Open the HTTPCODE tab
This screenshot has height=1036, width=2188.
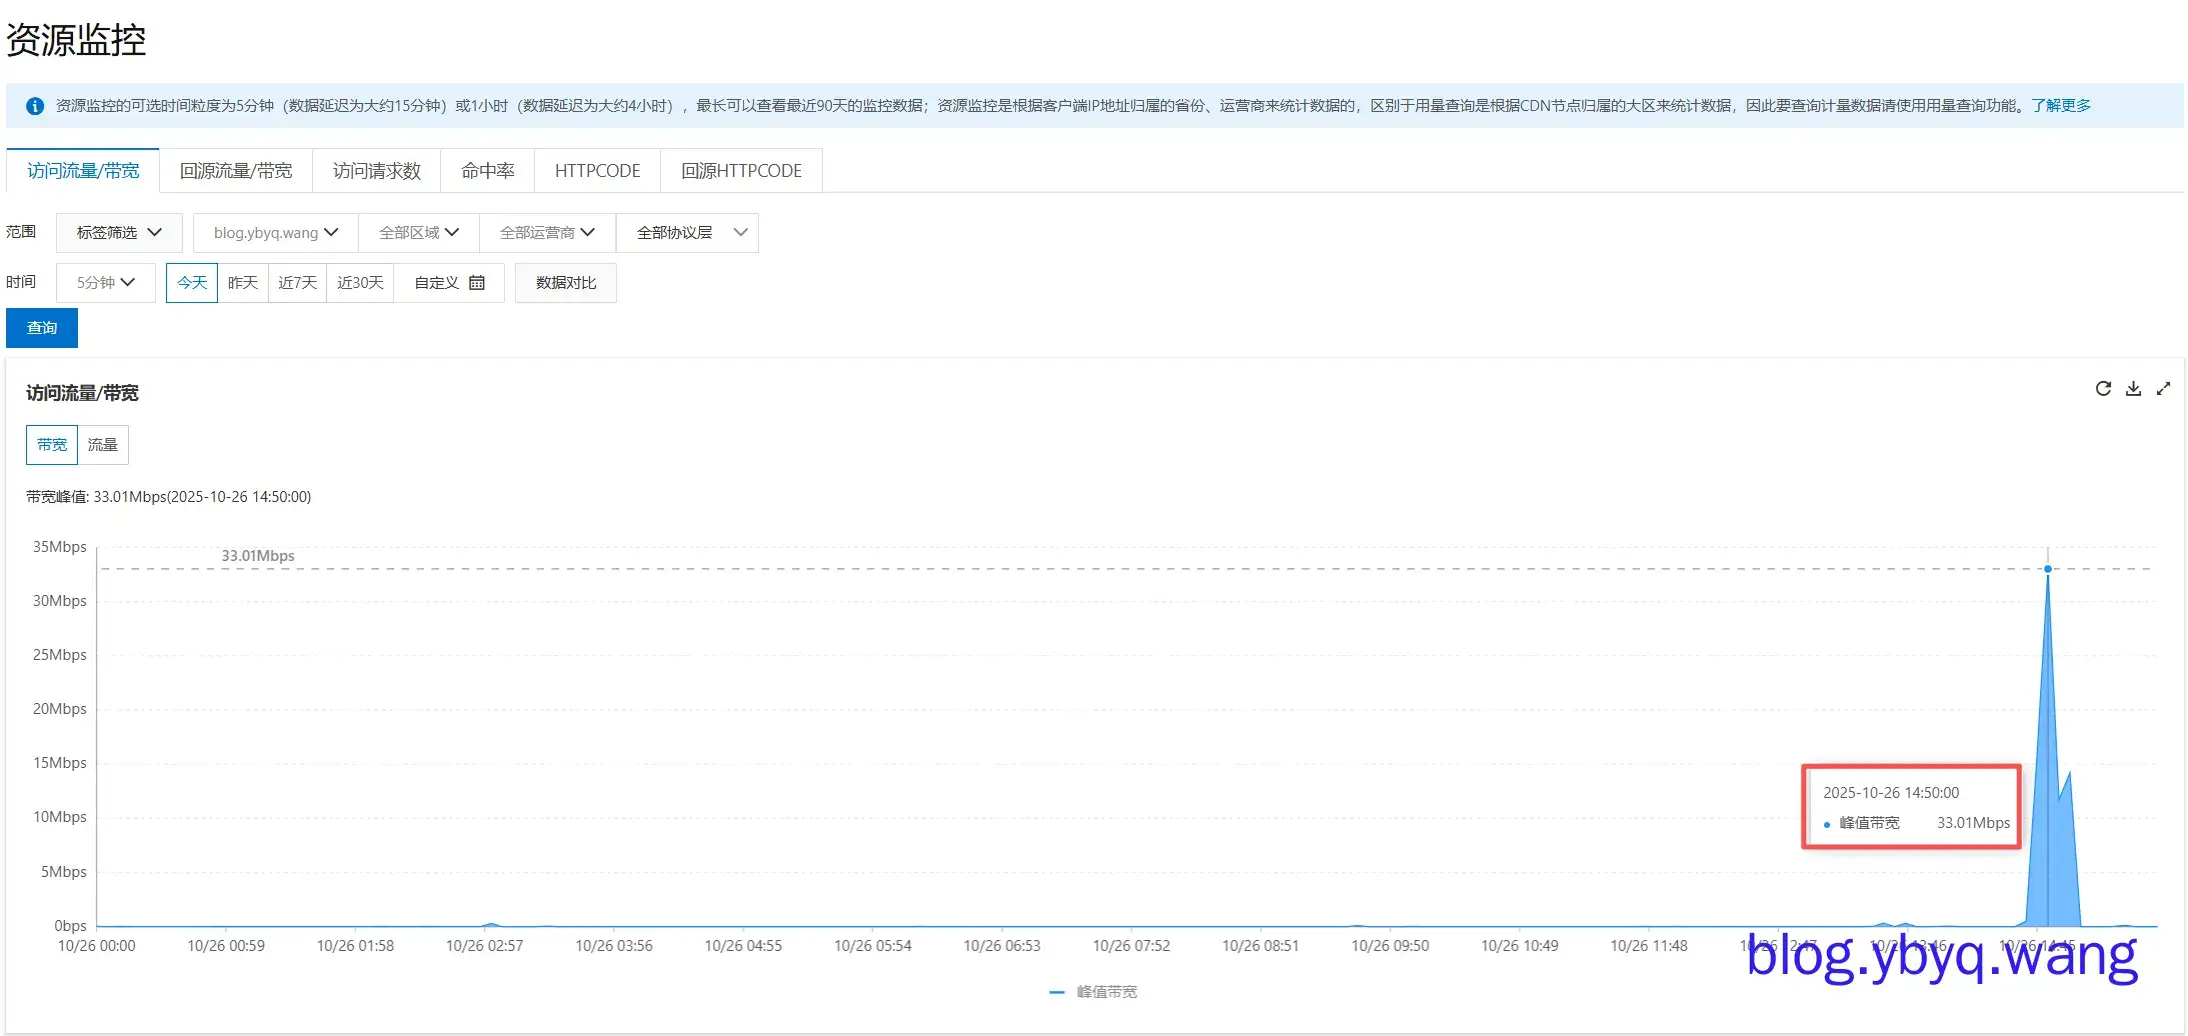pos(597,171)
